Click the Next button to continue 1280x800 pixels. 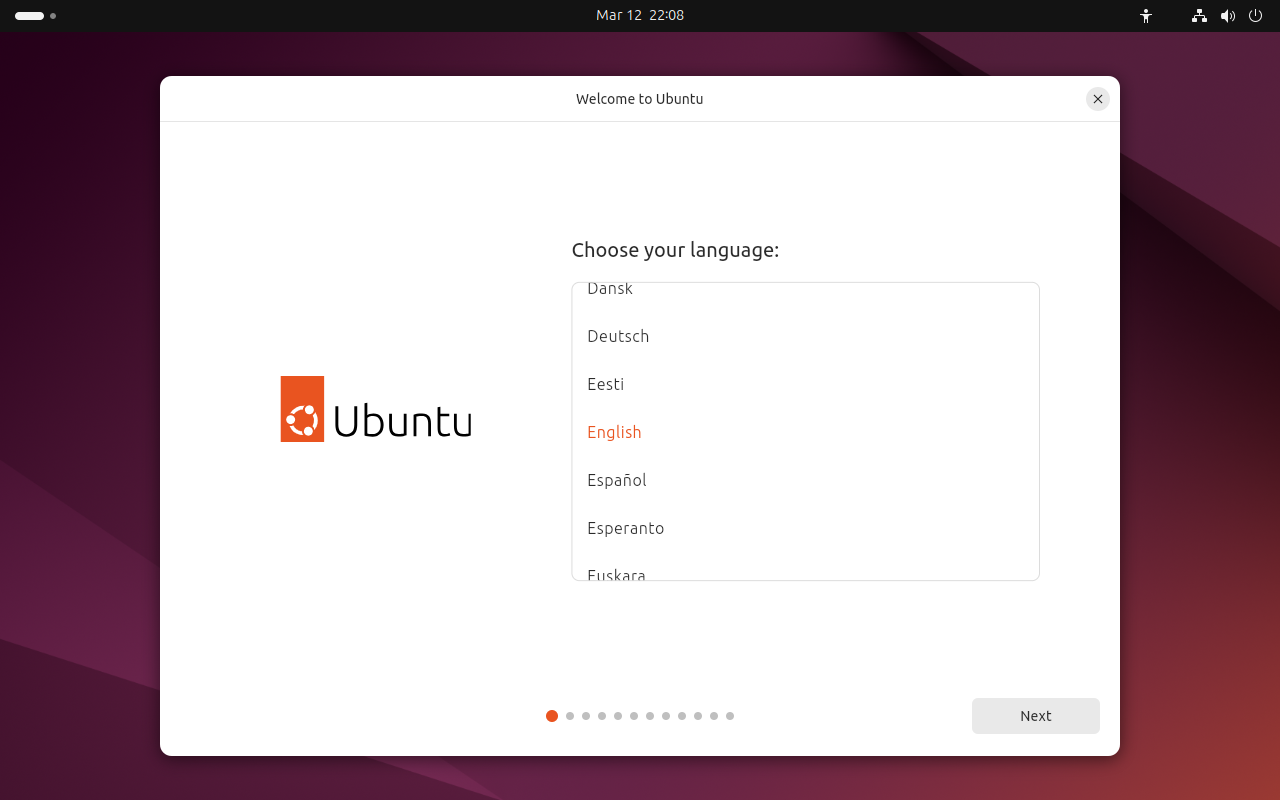(1036, 716)
